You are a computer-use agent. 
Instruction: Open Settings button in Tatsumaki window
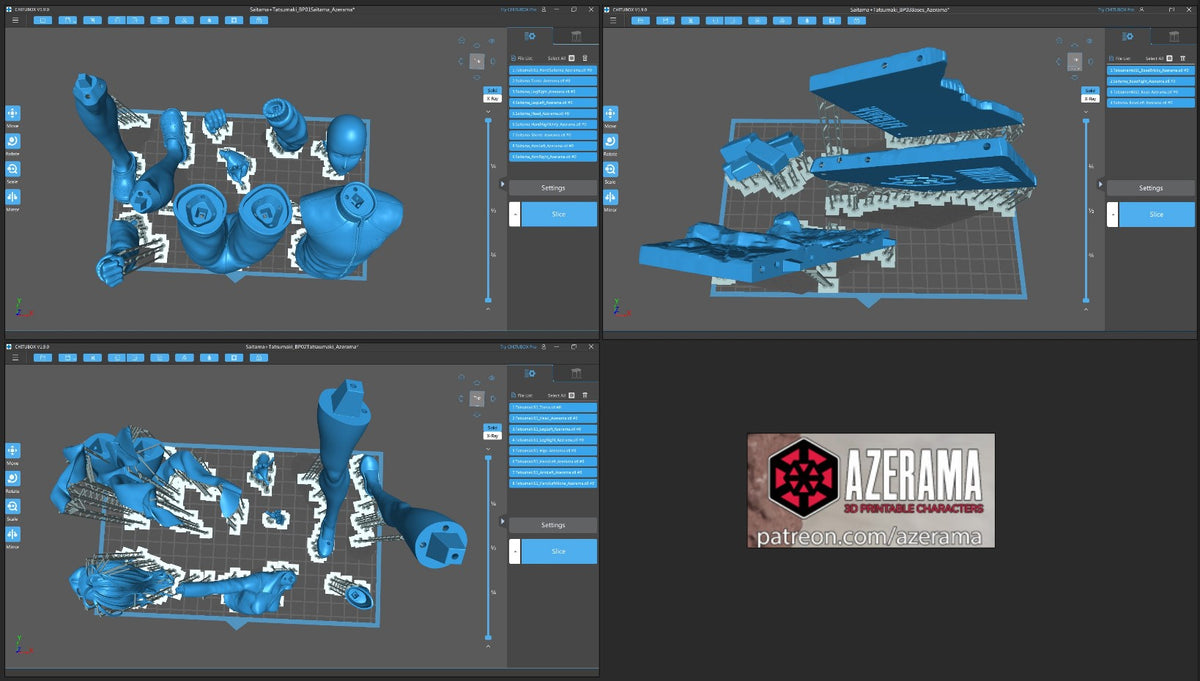pos(553,525)
